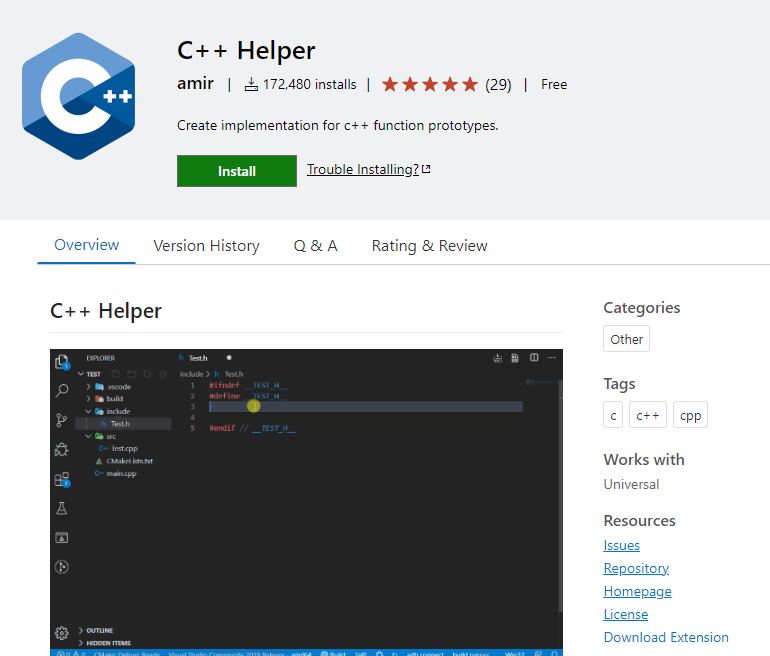Screen dimensions: 770x656
Task: Click the #endif line in the demo code
Action: (x=252, y=428)
